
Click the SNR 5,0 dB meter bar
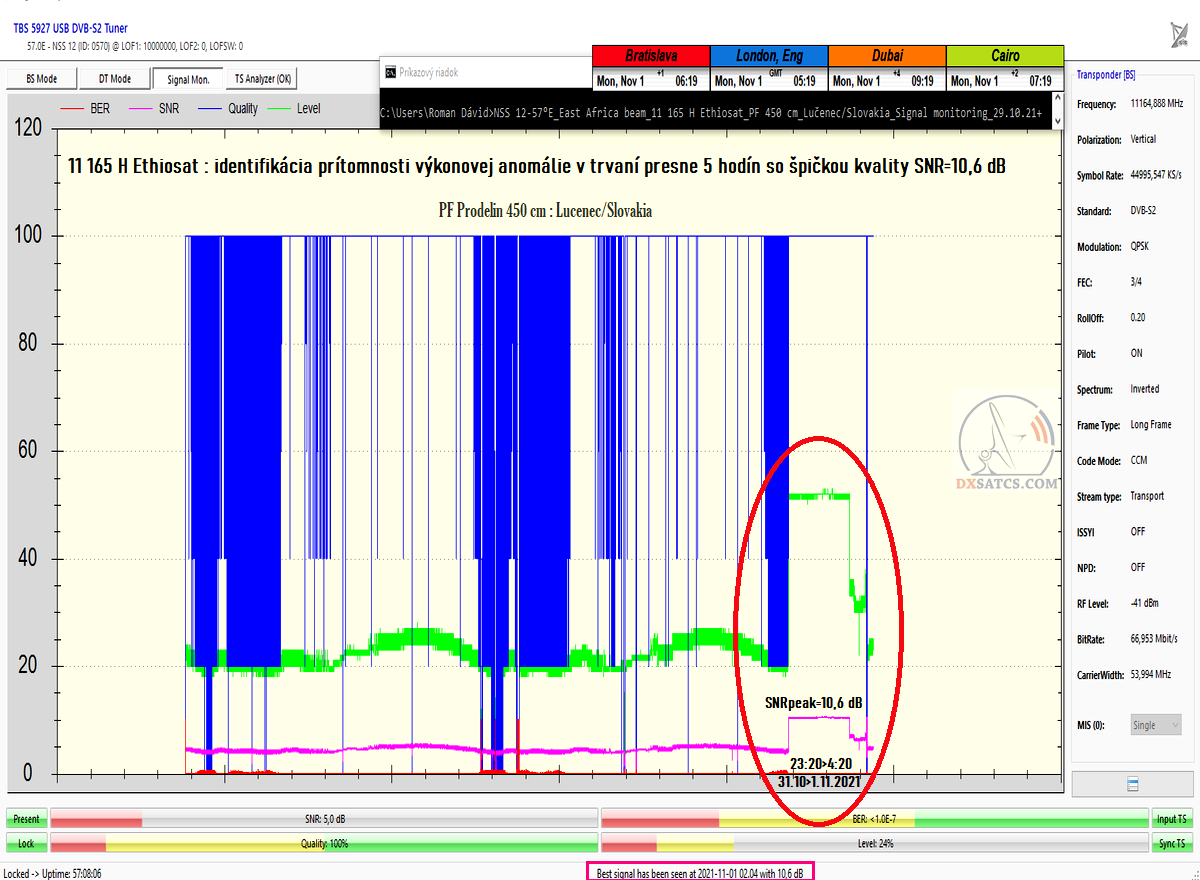[x=324, y=820]
